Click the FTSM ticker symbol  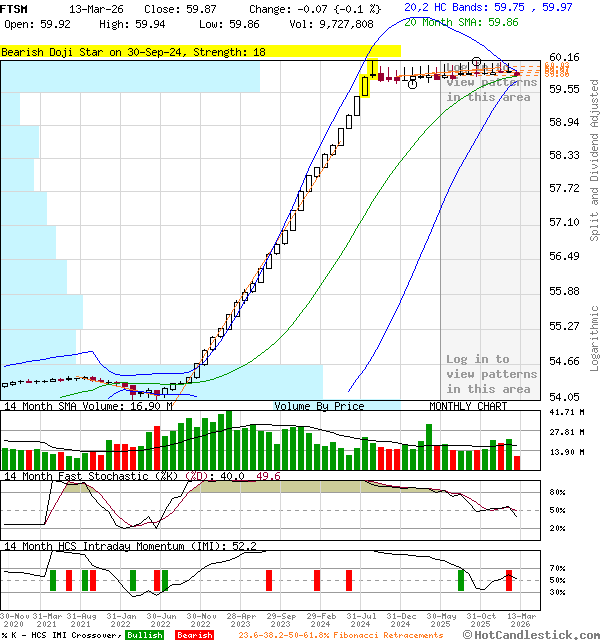[15, 9]
